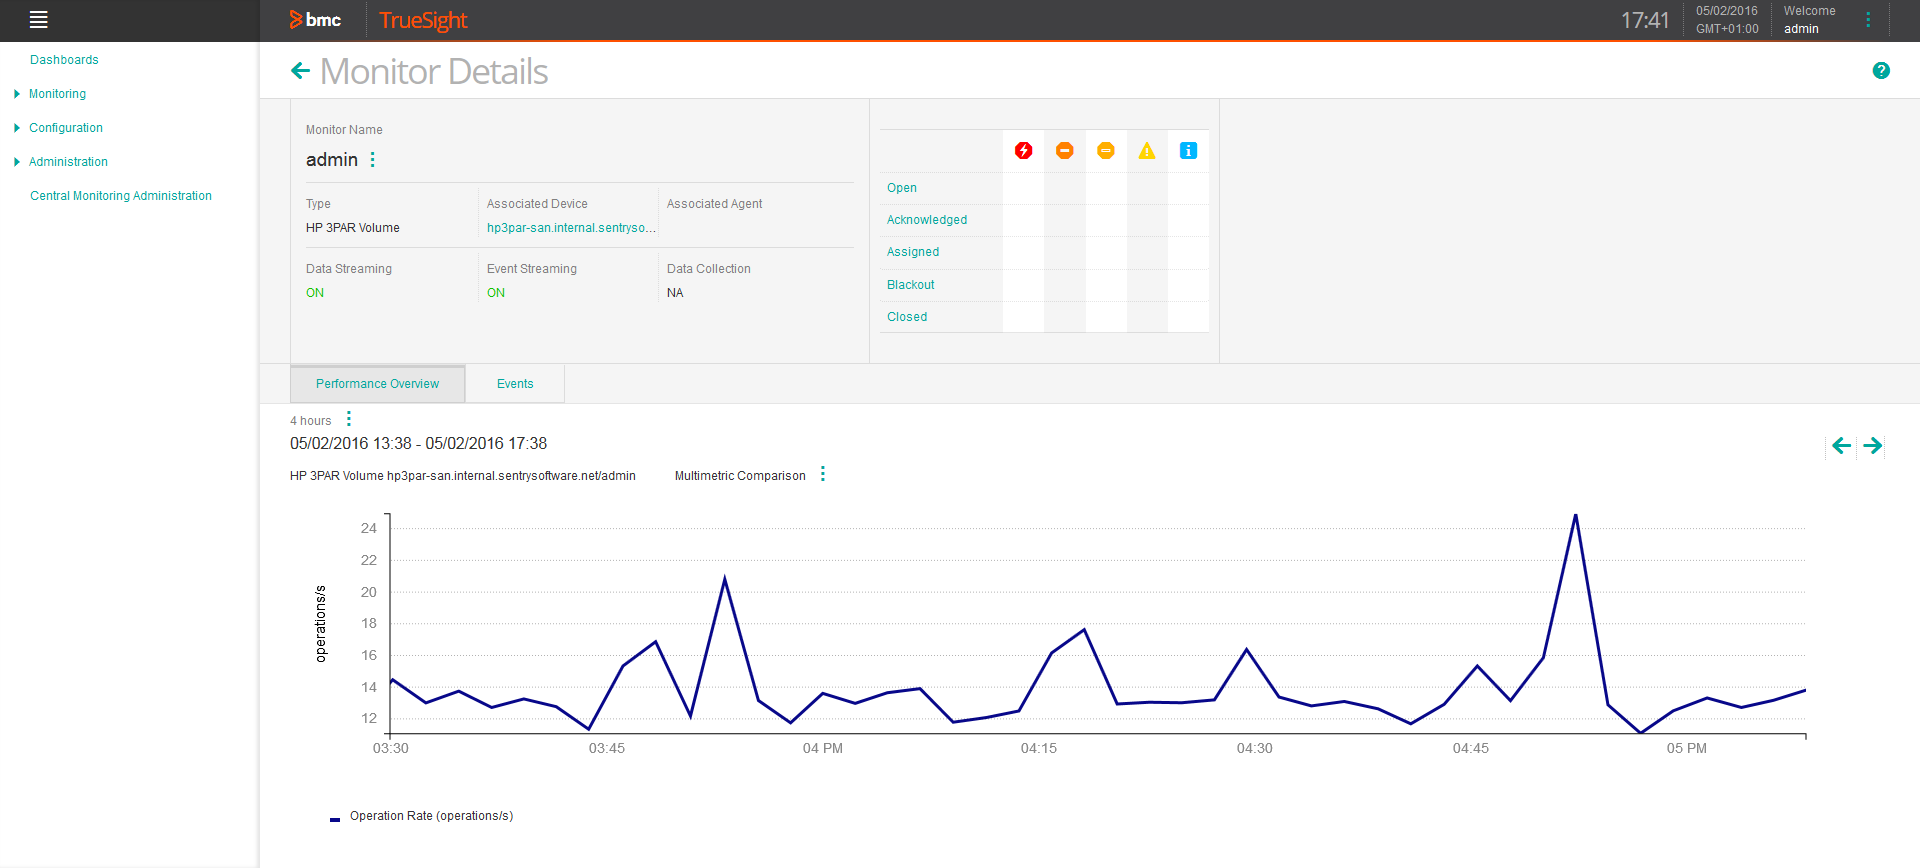Open user options menu beside Welcome admin
The height and width of the screenshot is (868, 1920).
coord(1868,20)
